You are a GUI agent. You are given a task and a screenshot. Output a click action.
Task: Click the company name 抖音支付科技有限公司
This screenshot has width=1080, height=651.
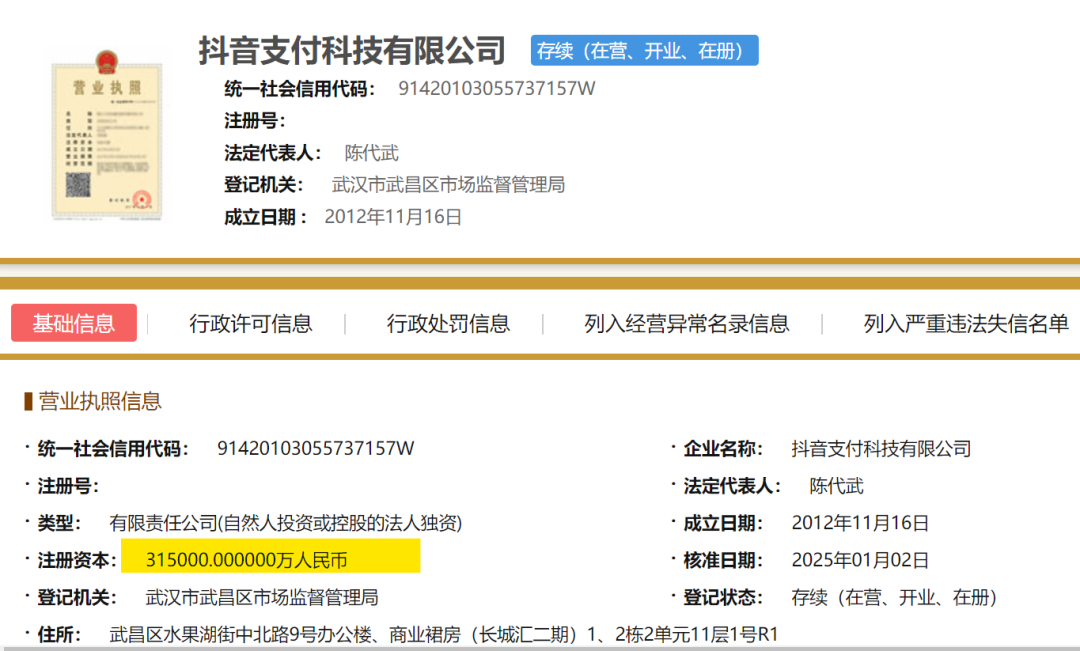pyautogui.click(x=351, y=49)
